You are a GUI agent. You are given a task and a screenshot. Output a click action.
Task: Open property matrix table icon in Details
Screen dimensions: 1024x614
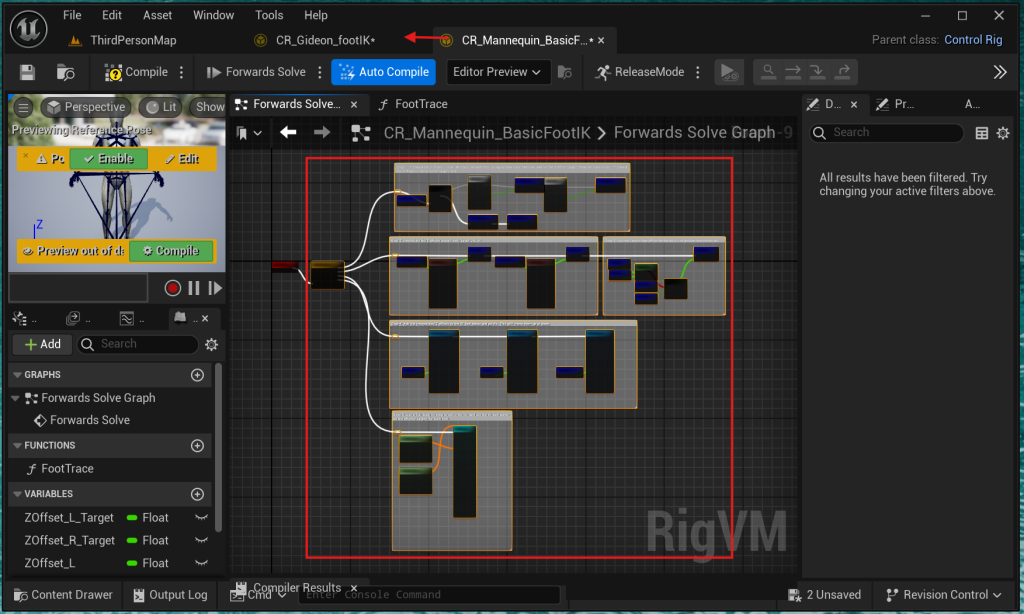click(x=982, y=133)
